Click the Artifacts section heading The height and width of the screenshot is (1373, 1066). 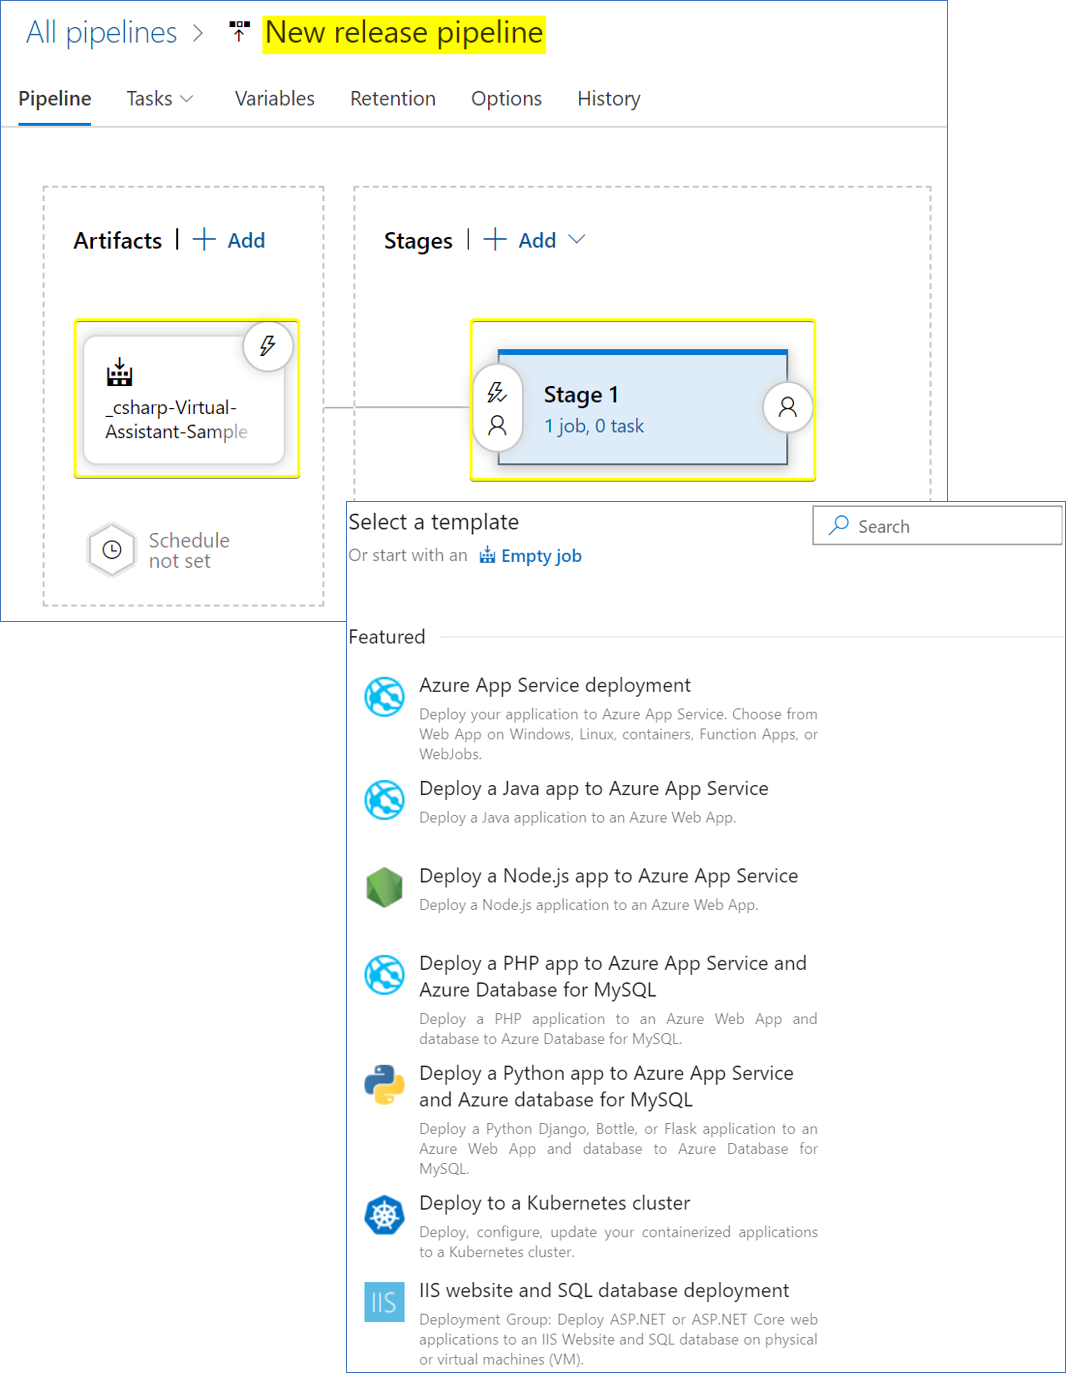click(118, 241)
